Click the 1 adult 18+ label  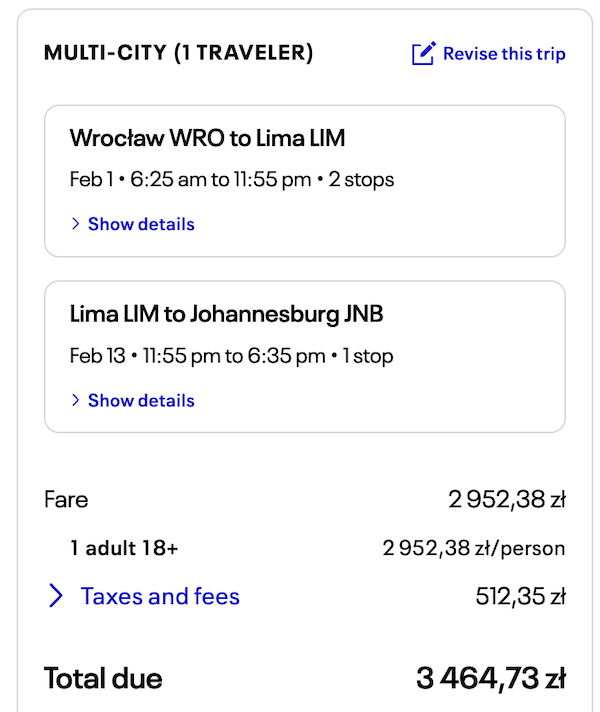[124, 548]
